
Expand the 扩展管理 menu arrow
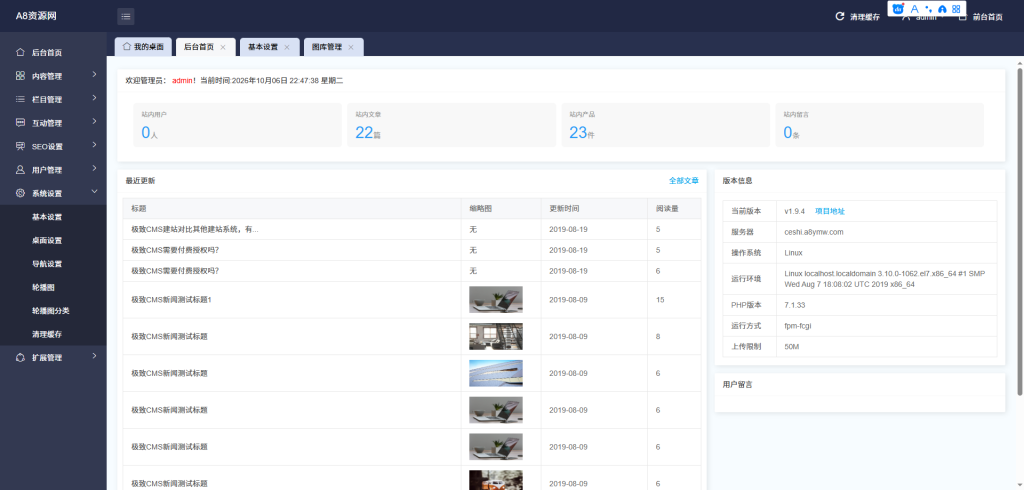coord(95,356)
